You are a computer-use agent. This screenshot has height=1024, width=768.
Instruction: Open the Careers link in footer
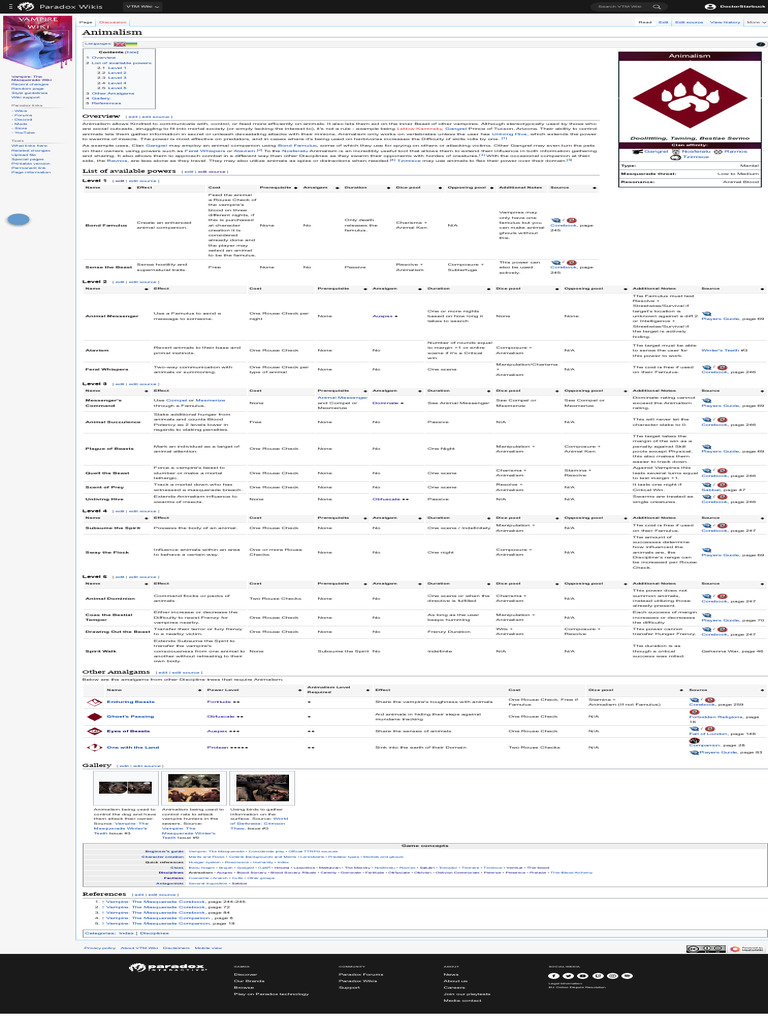pos(454,987)
